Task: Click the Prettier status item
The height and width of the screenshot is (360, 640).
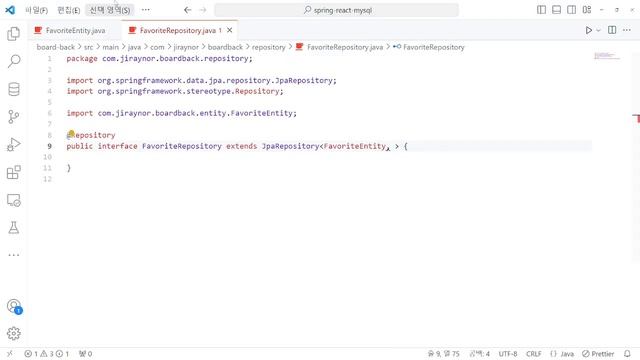Action: click(598, 354)
